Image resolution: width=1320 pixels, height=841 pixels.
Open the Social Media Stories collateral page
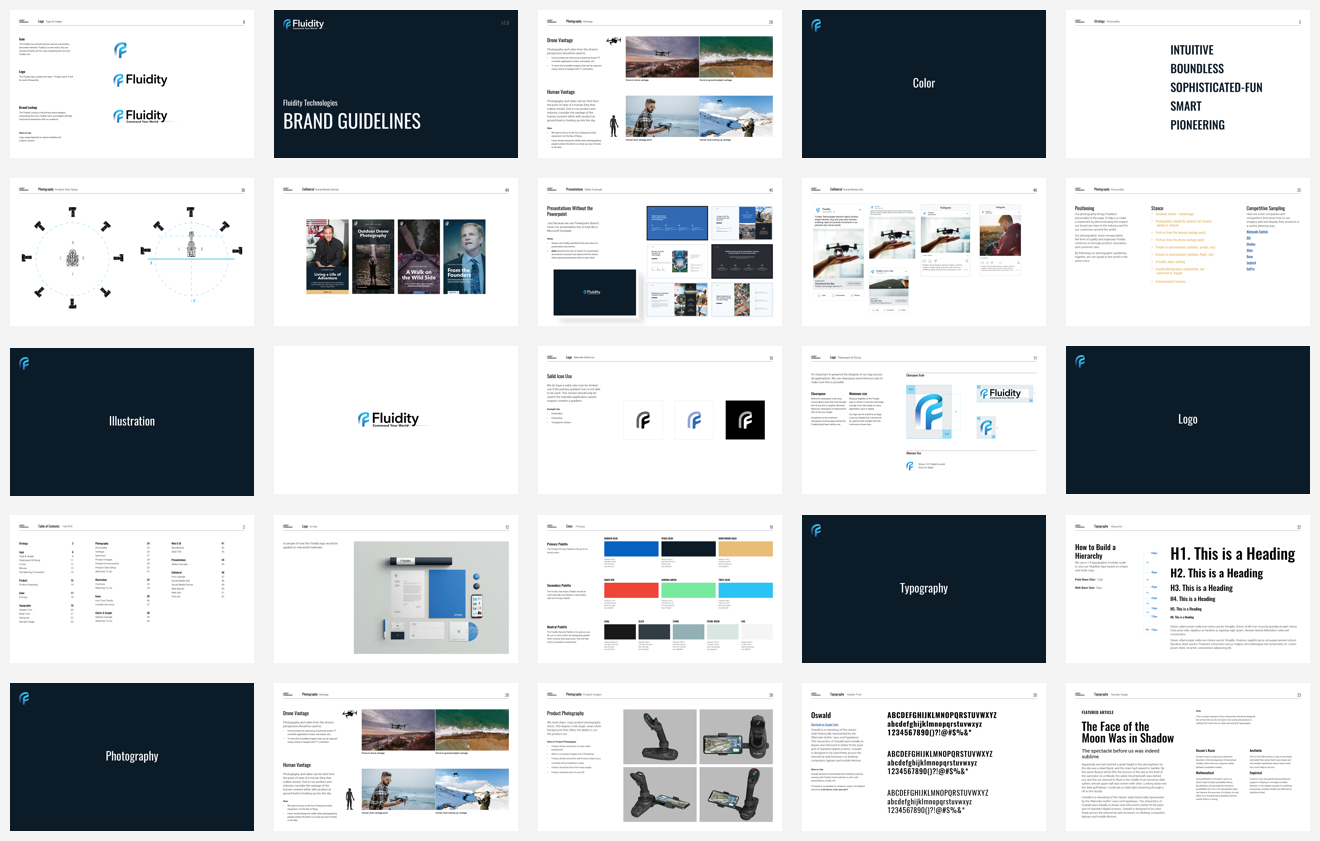click(396, 252)
